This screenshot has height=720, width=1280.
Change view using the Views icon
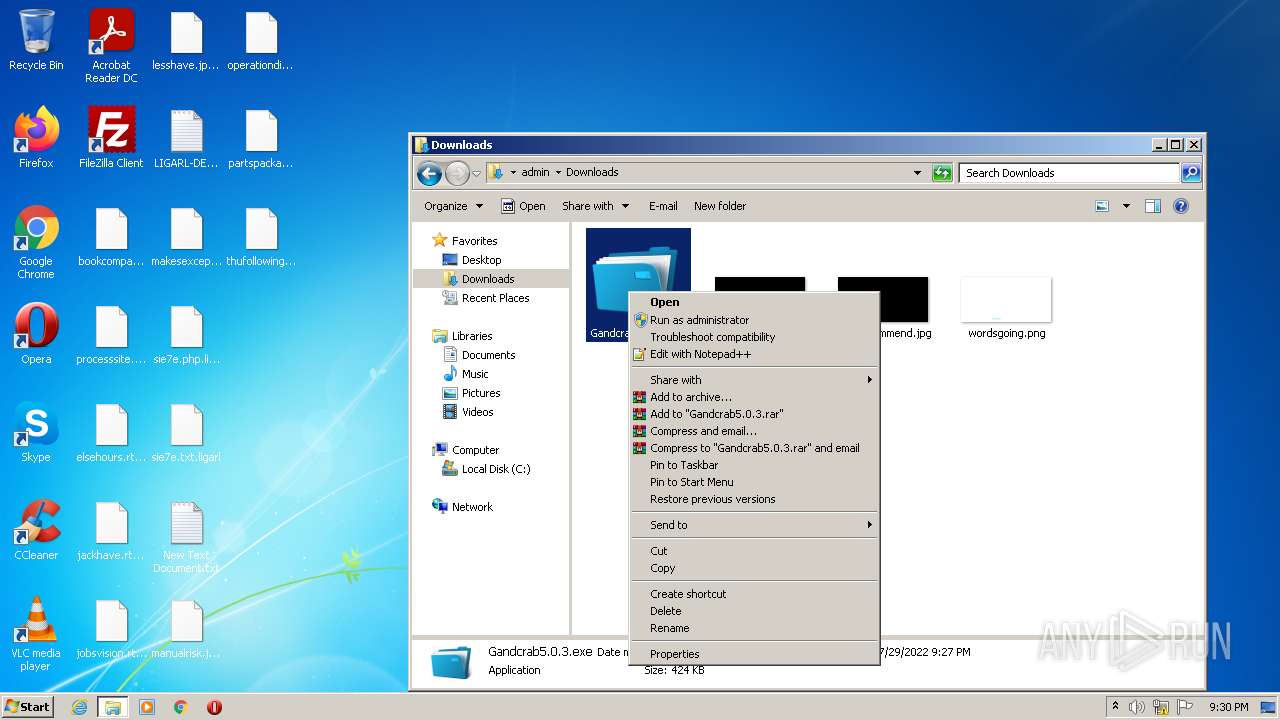[1102, 206]
